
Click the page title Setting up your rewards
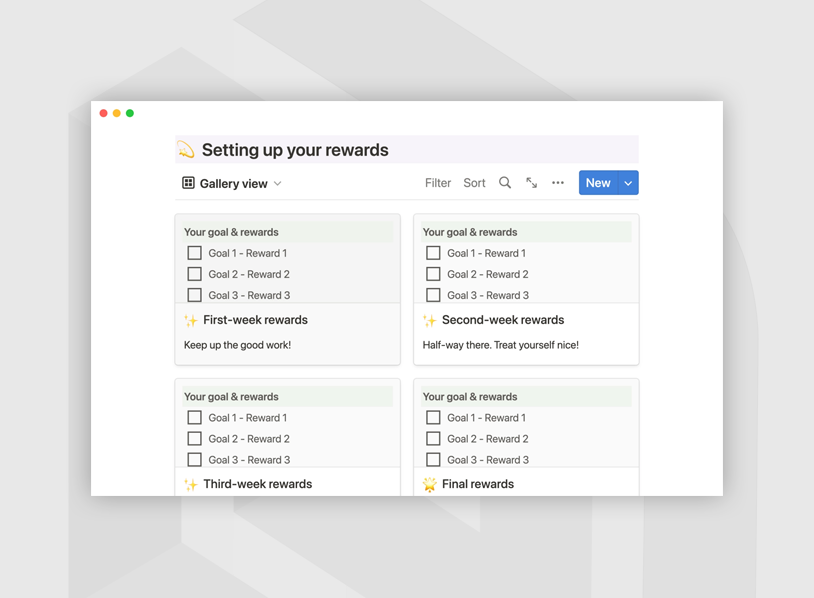click(295, 150)
